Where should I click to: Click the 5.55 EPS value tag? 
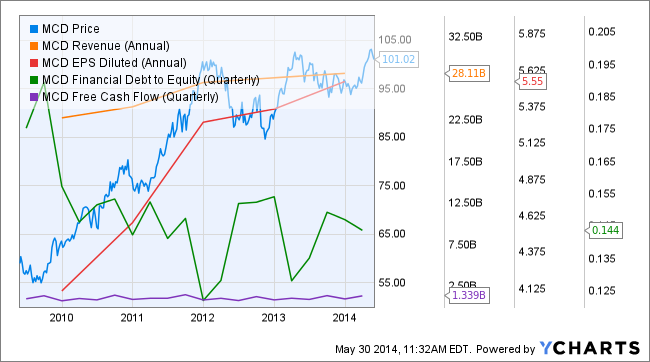coord(531,81)
